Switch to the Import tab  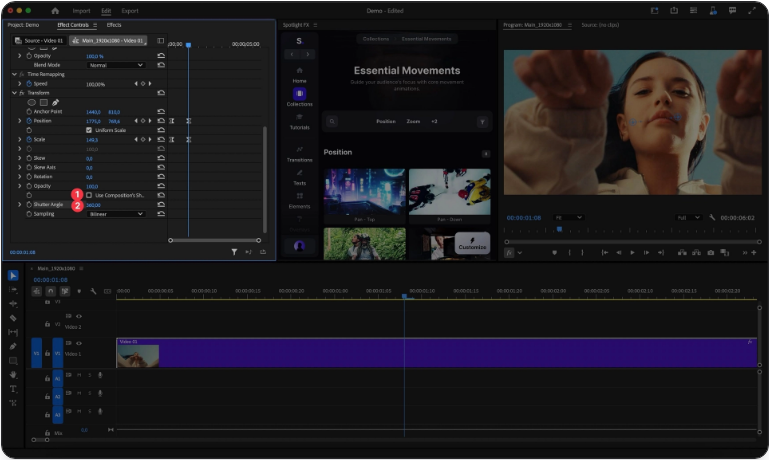pos(81,11)
